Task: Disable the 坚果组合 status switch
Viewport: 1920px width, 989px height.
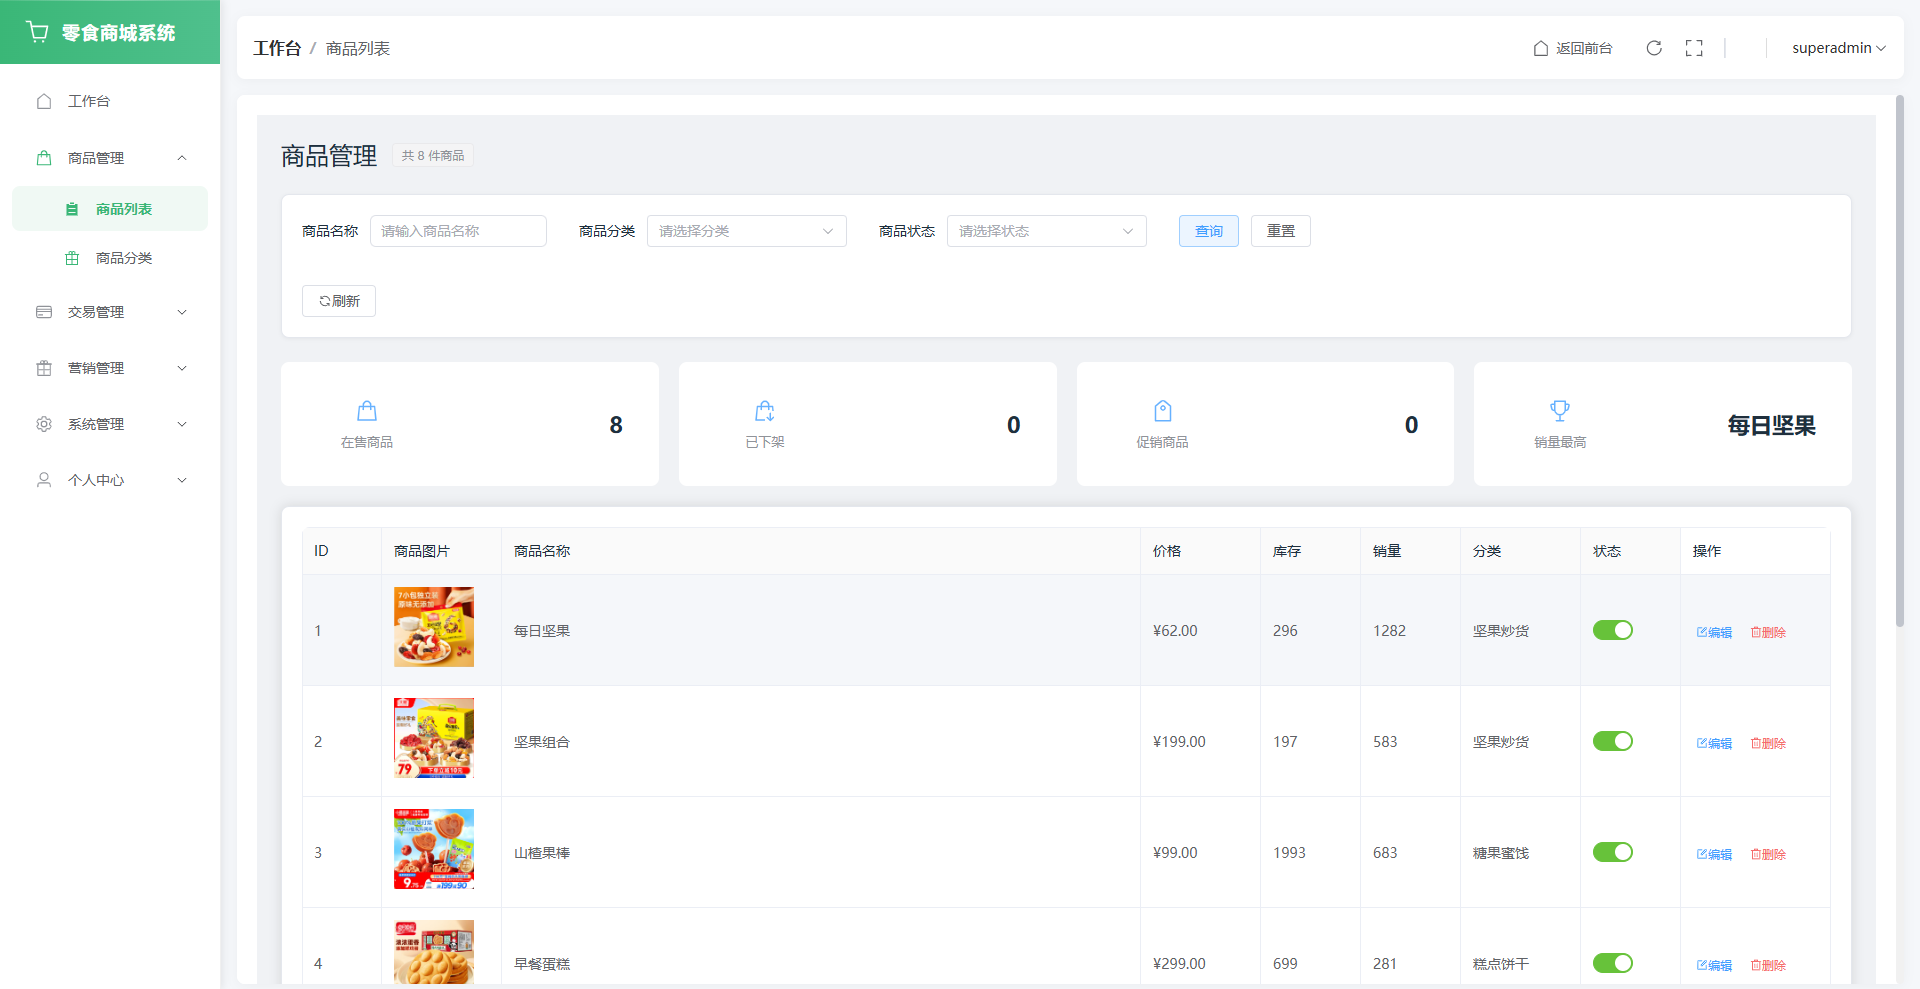Action: pyautogui.click(x=1612, y=741)
